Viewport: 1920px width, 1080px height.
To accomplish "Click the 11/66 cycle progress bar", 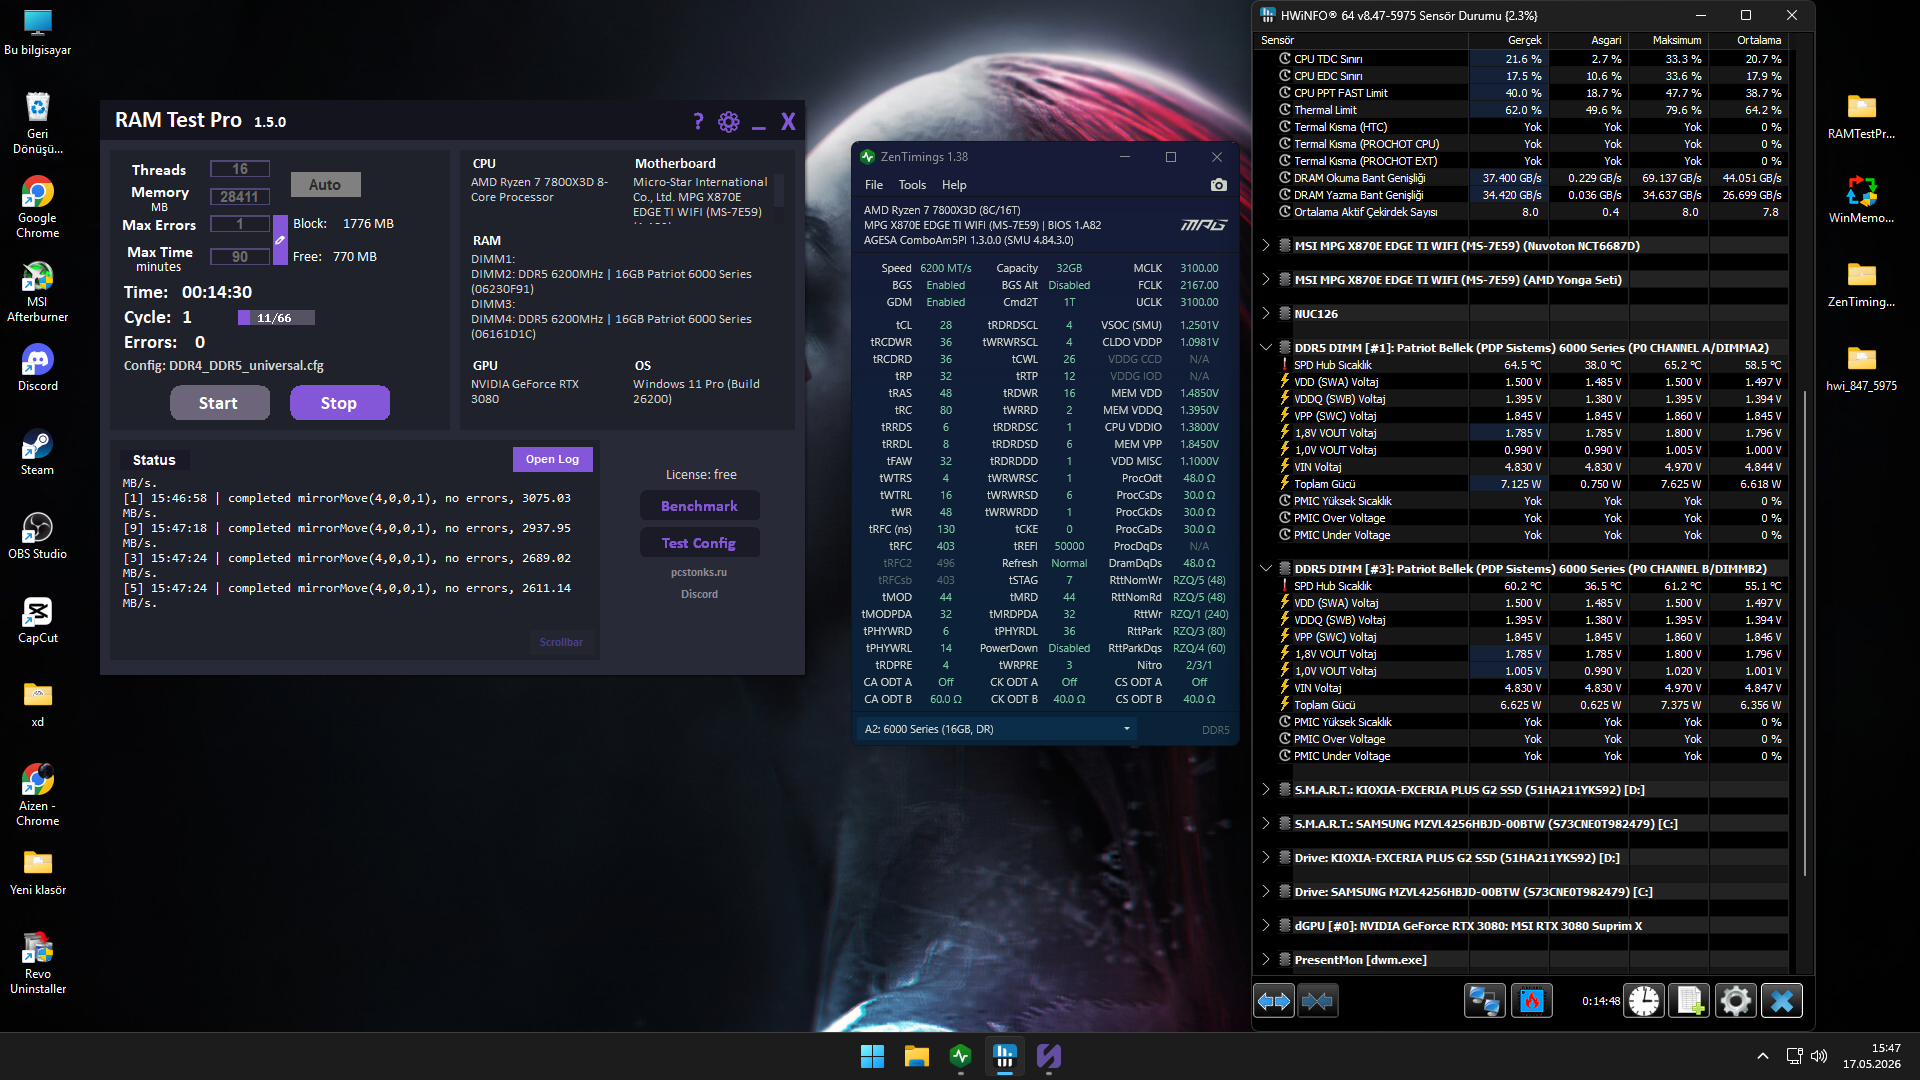I will point(276,318).
